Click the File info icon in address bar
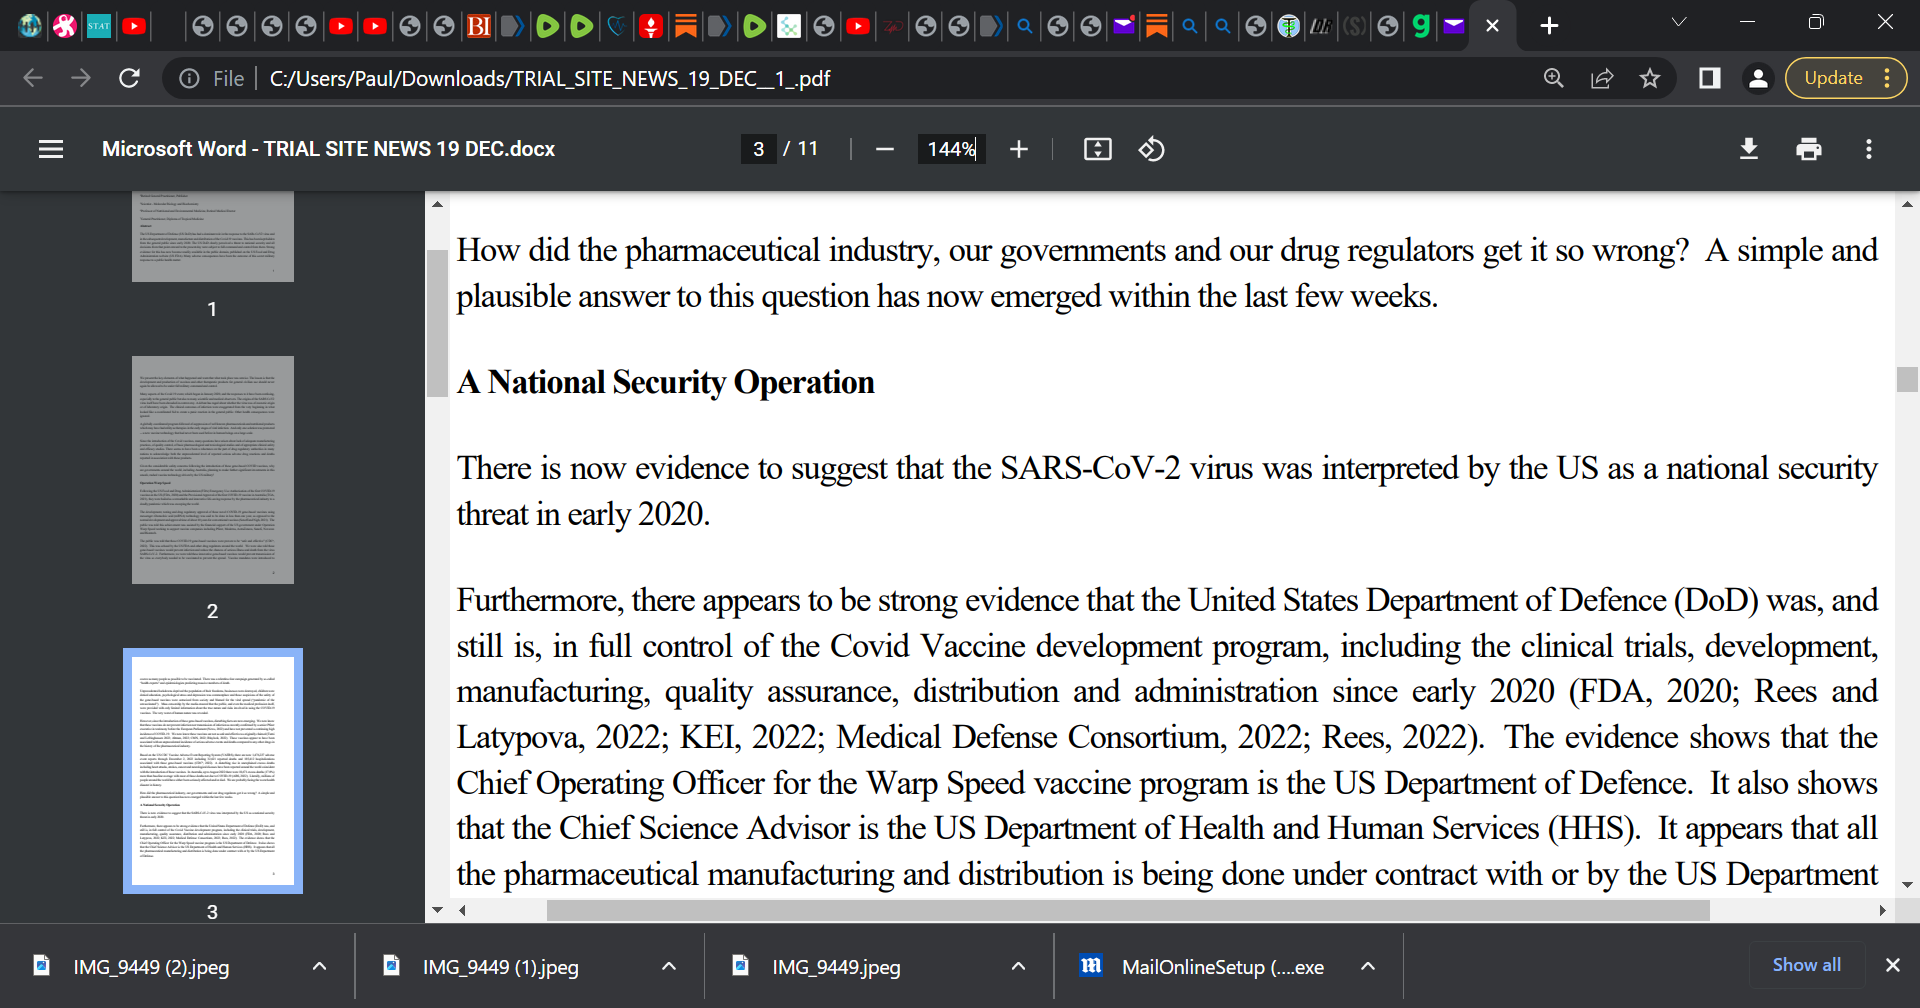Screen dimensions: 1920x1008 [190, 78]
